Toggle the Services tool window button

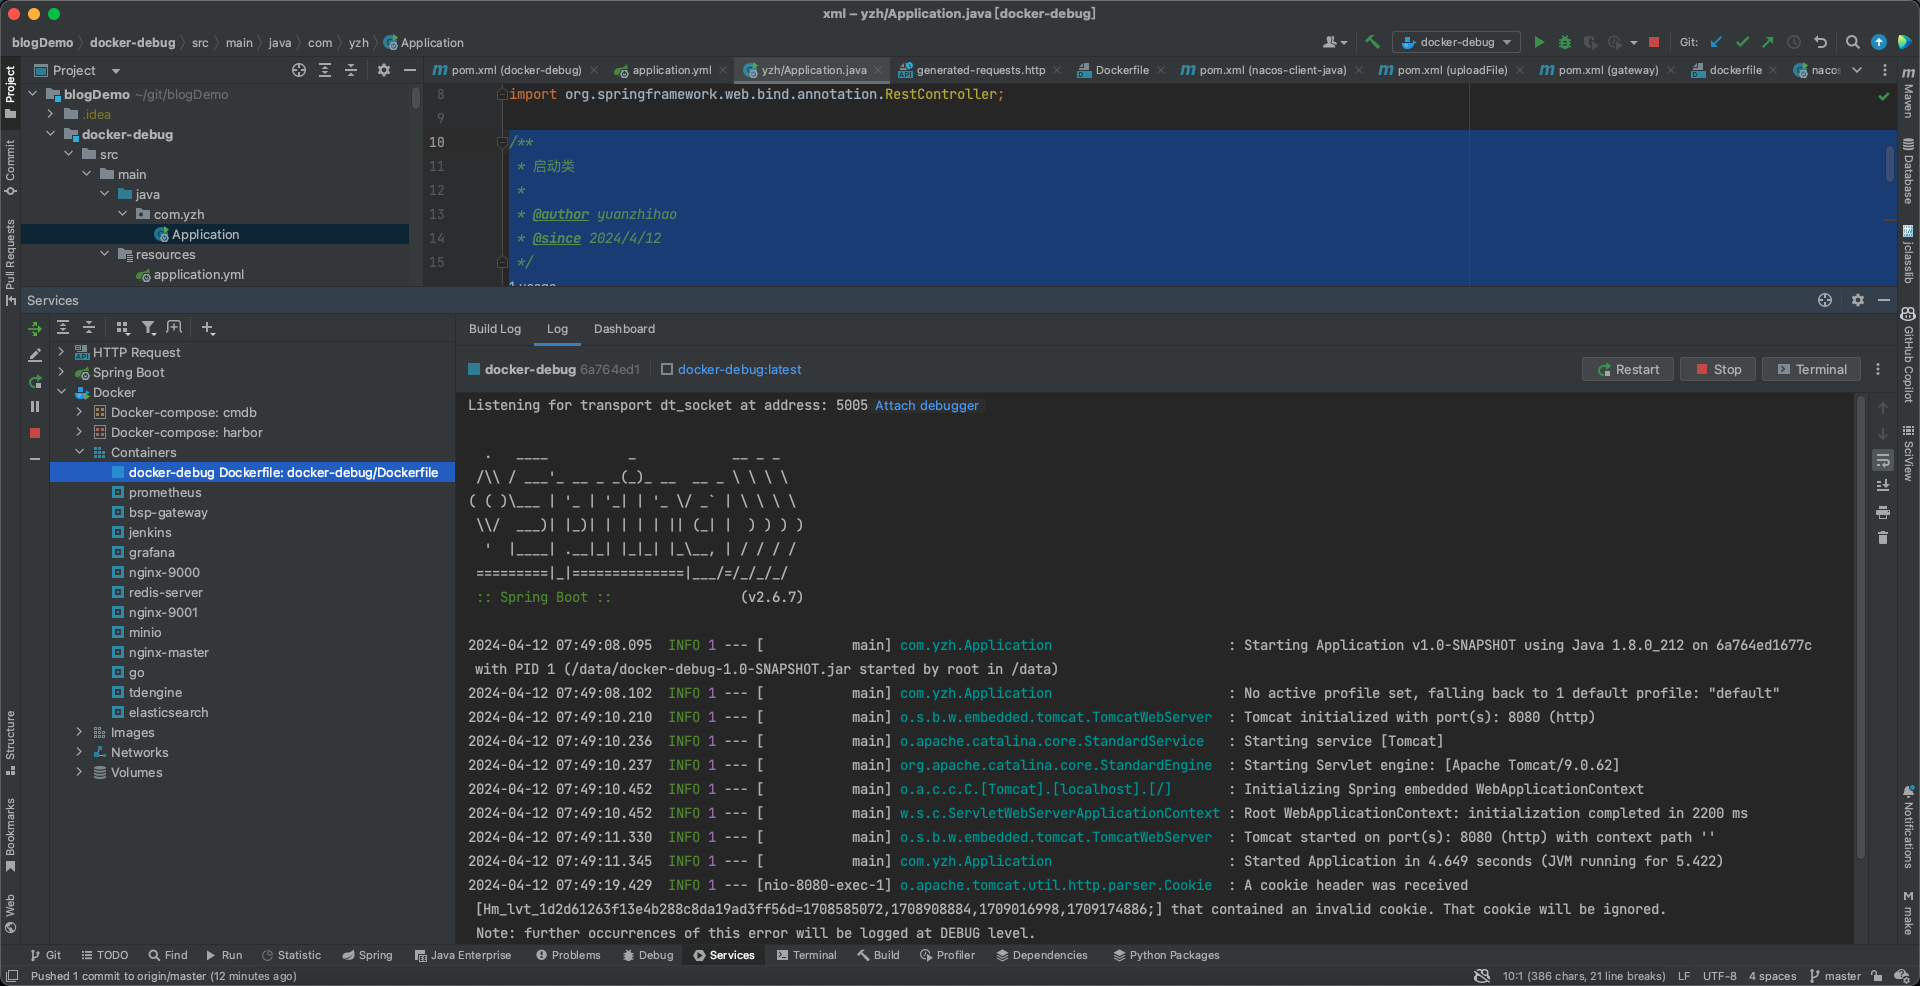pyautogui.click(x=723, y=955)
